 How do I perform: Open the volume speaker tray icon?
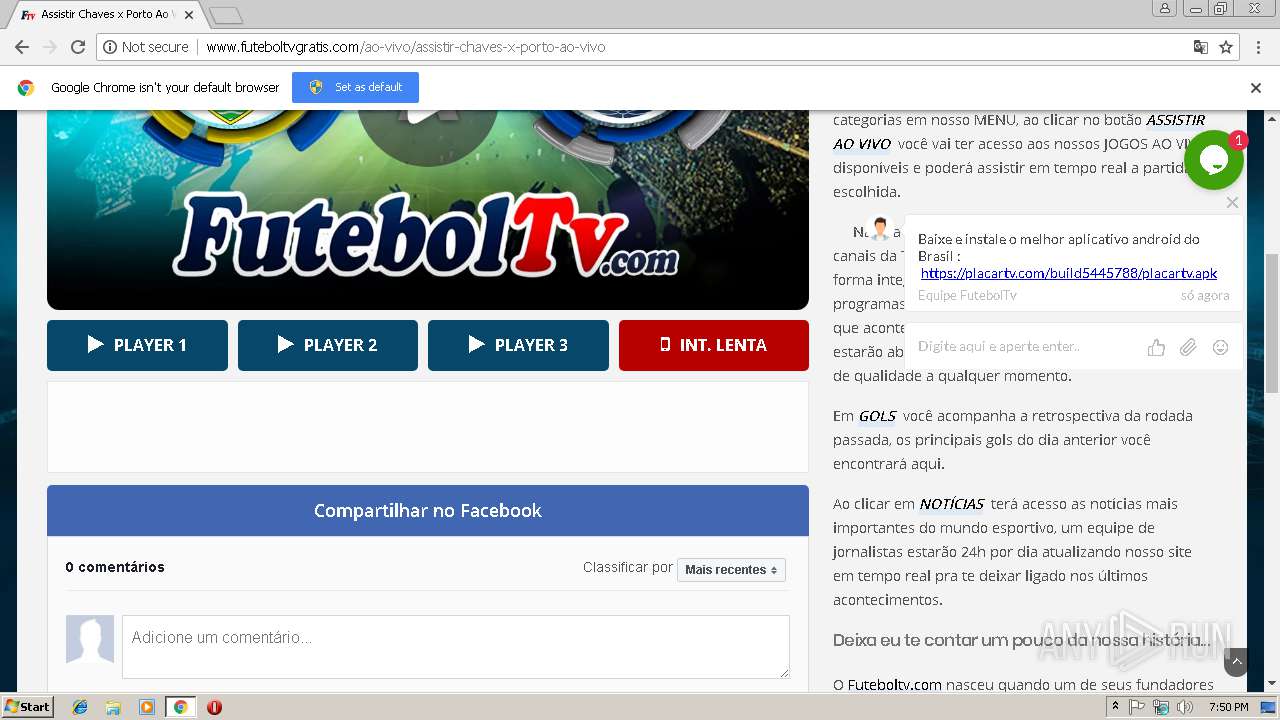point(1185,707)
